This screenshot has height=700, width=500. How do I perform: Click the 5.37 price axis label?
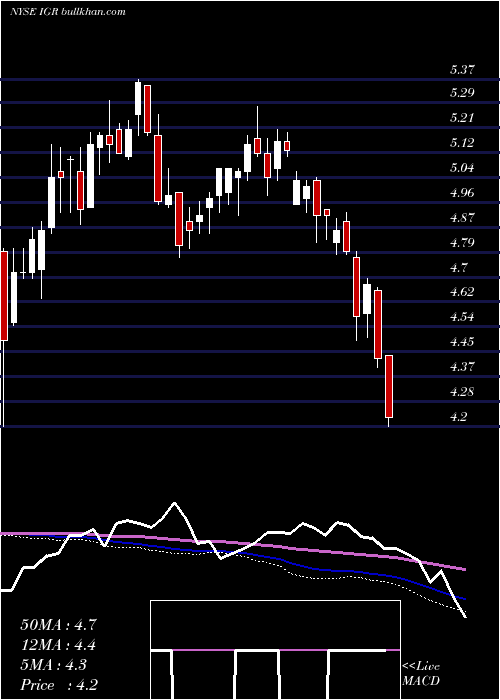pyautogui.click(x=462, y=69)
